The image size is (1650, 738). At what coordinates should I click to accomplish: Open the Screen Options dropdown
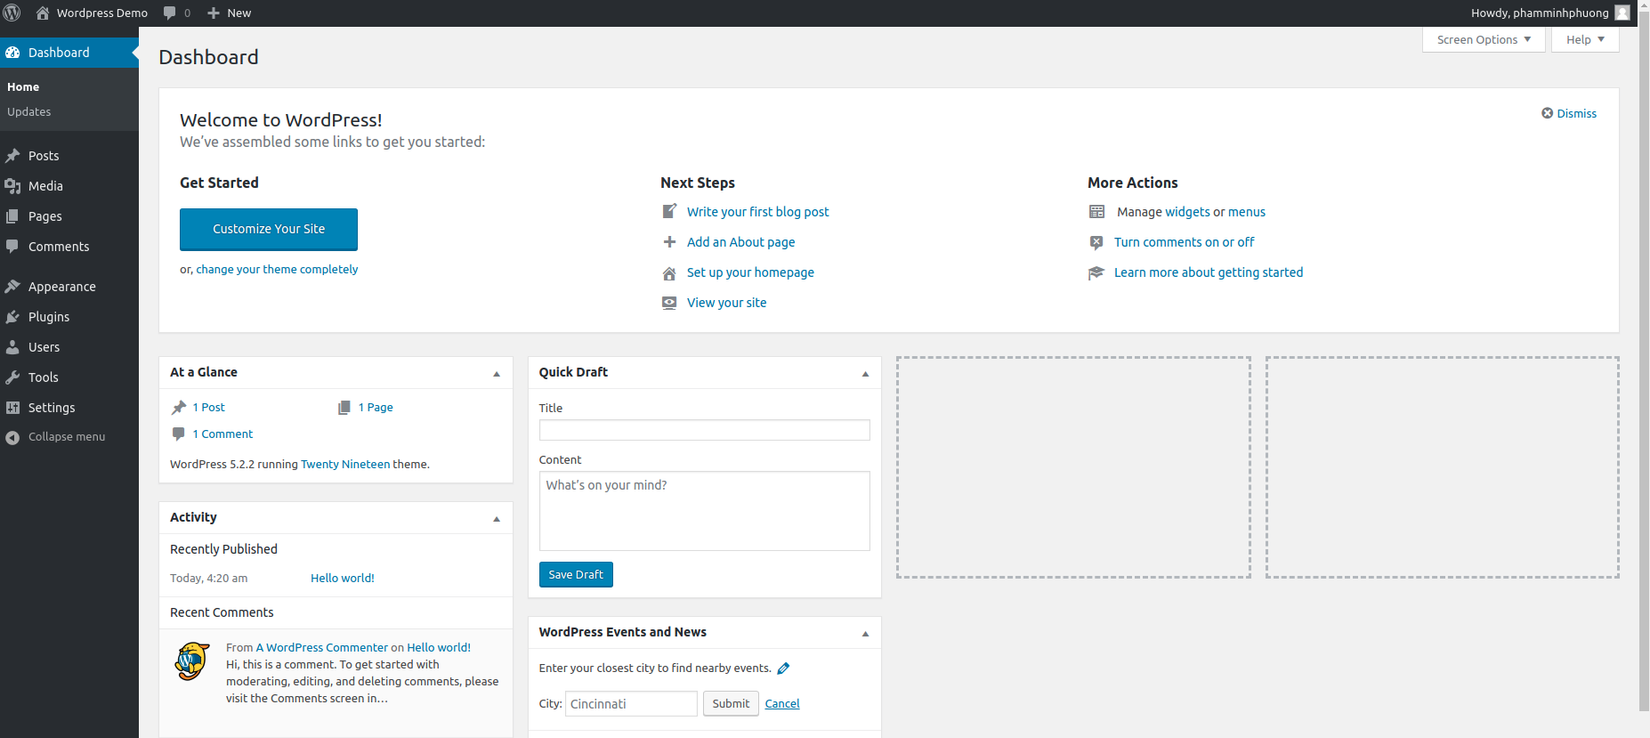[x=1483, y=40]
